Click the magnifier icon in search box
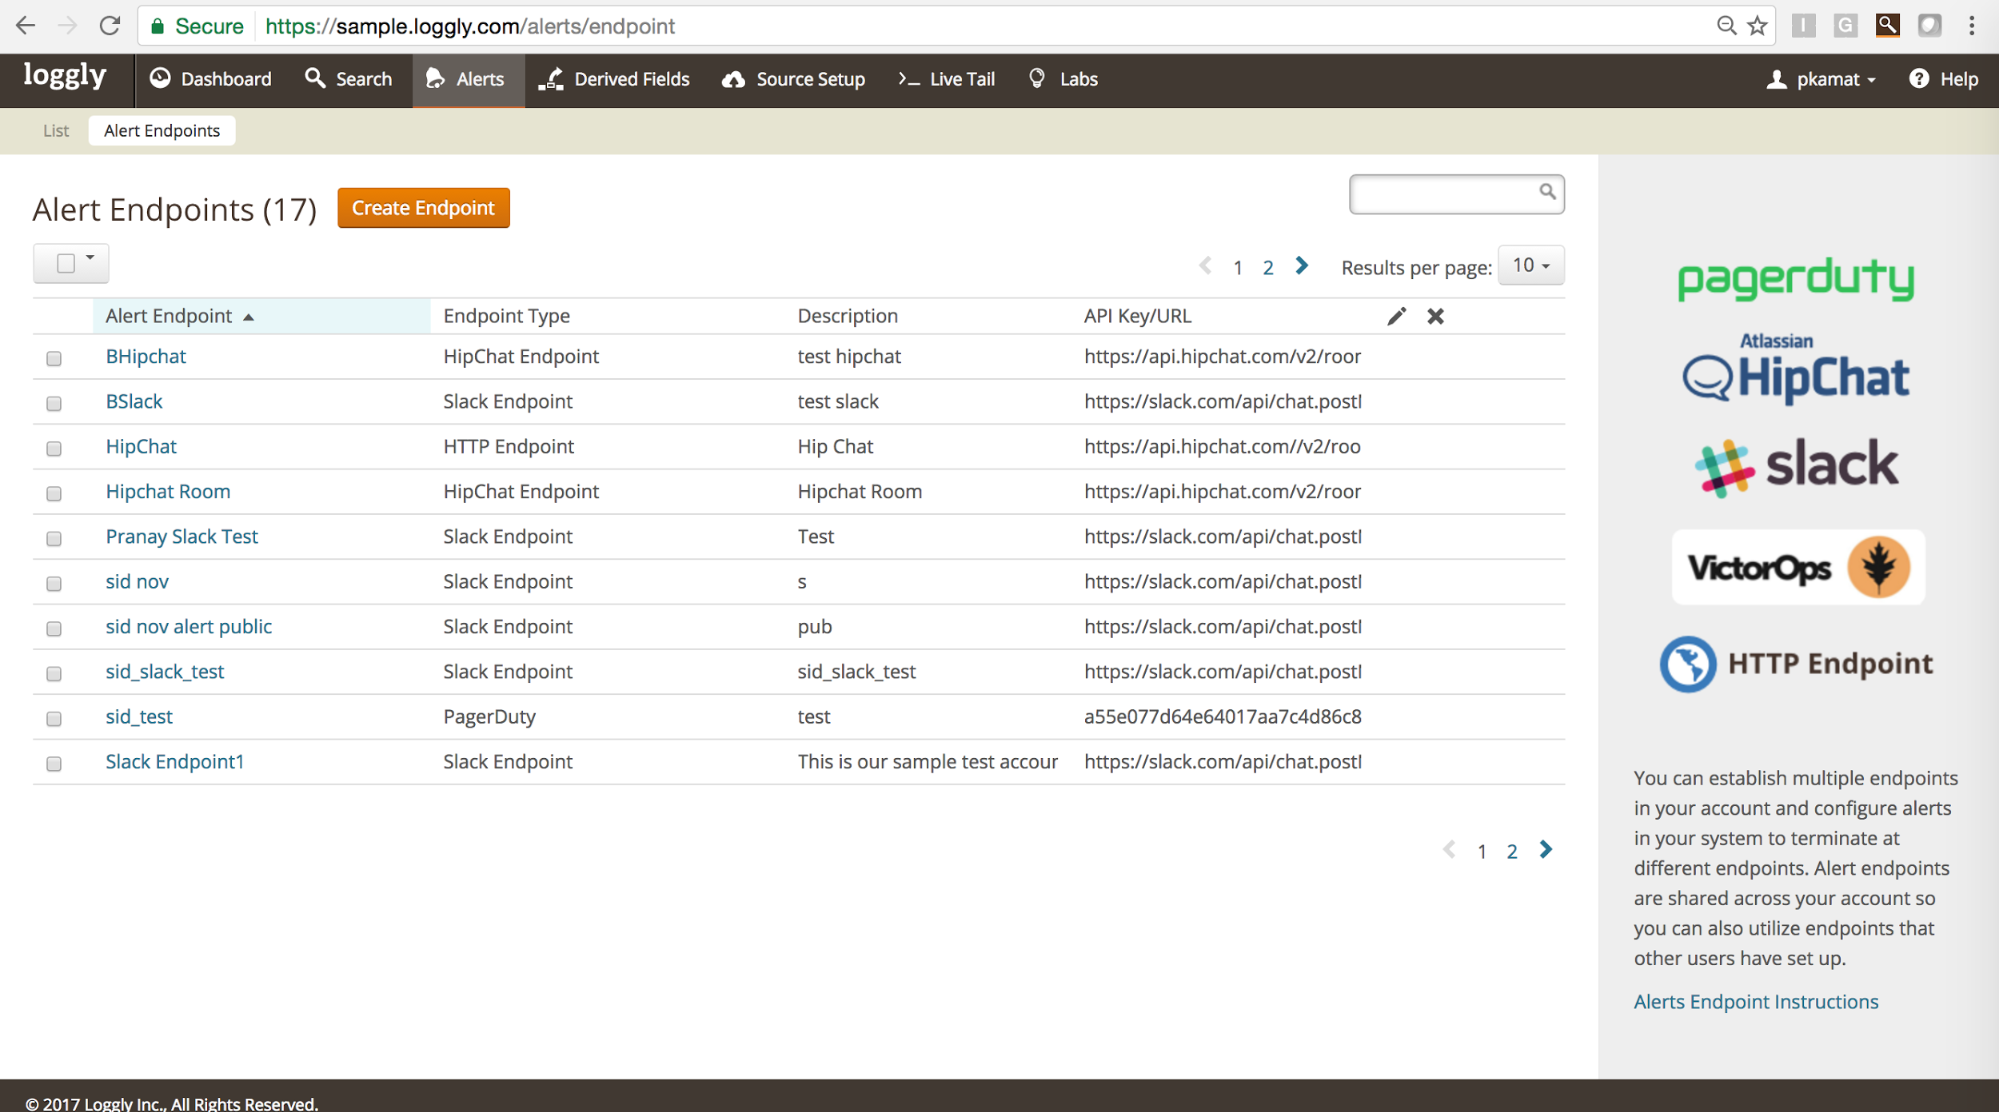Image resolution: width=1999 pixels, height=1113 pixels. (1547, 191)
